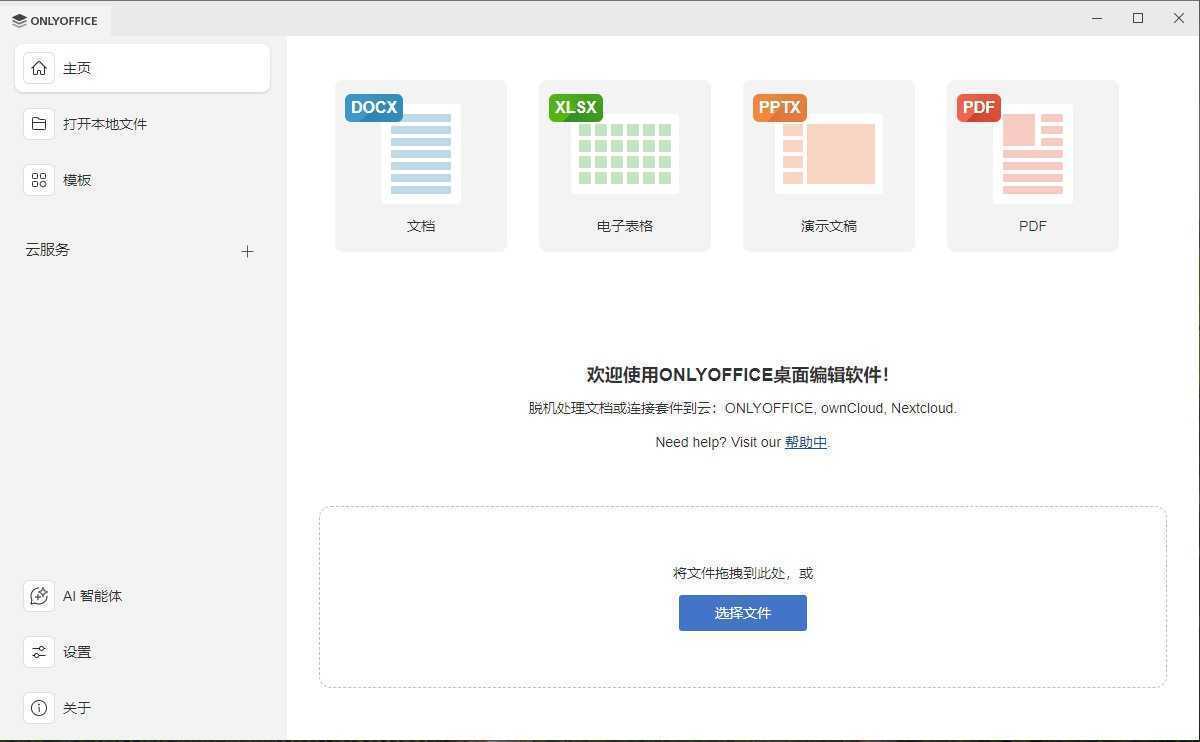Screen dimensions: 1200x742
Task: Open the 设置 settings page
Action: (77, 652)
